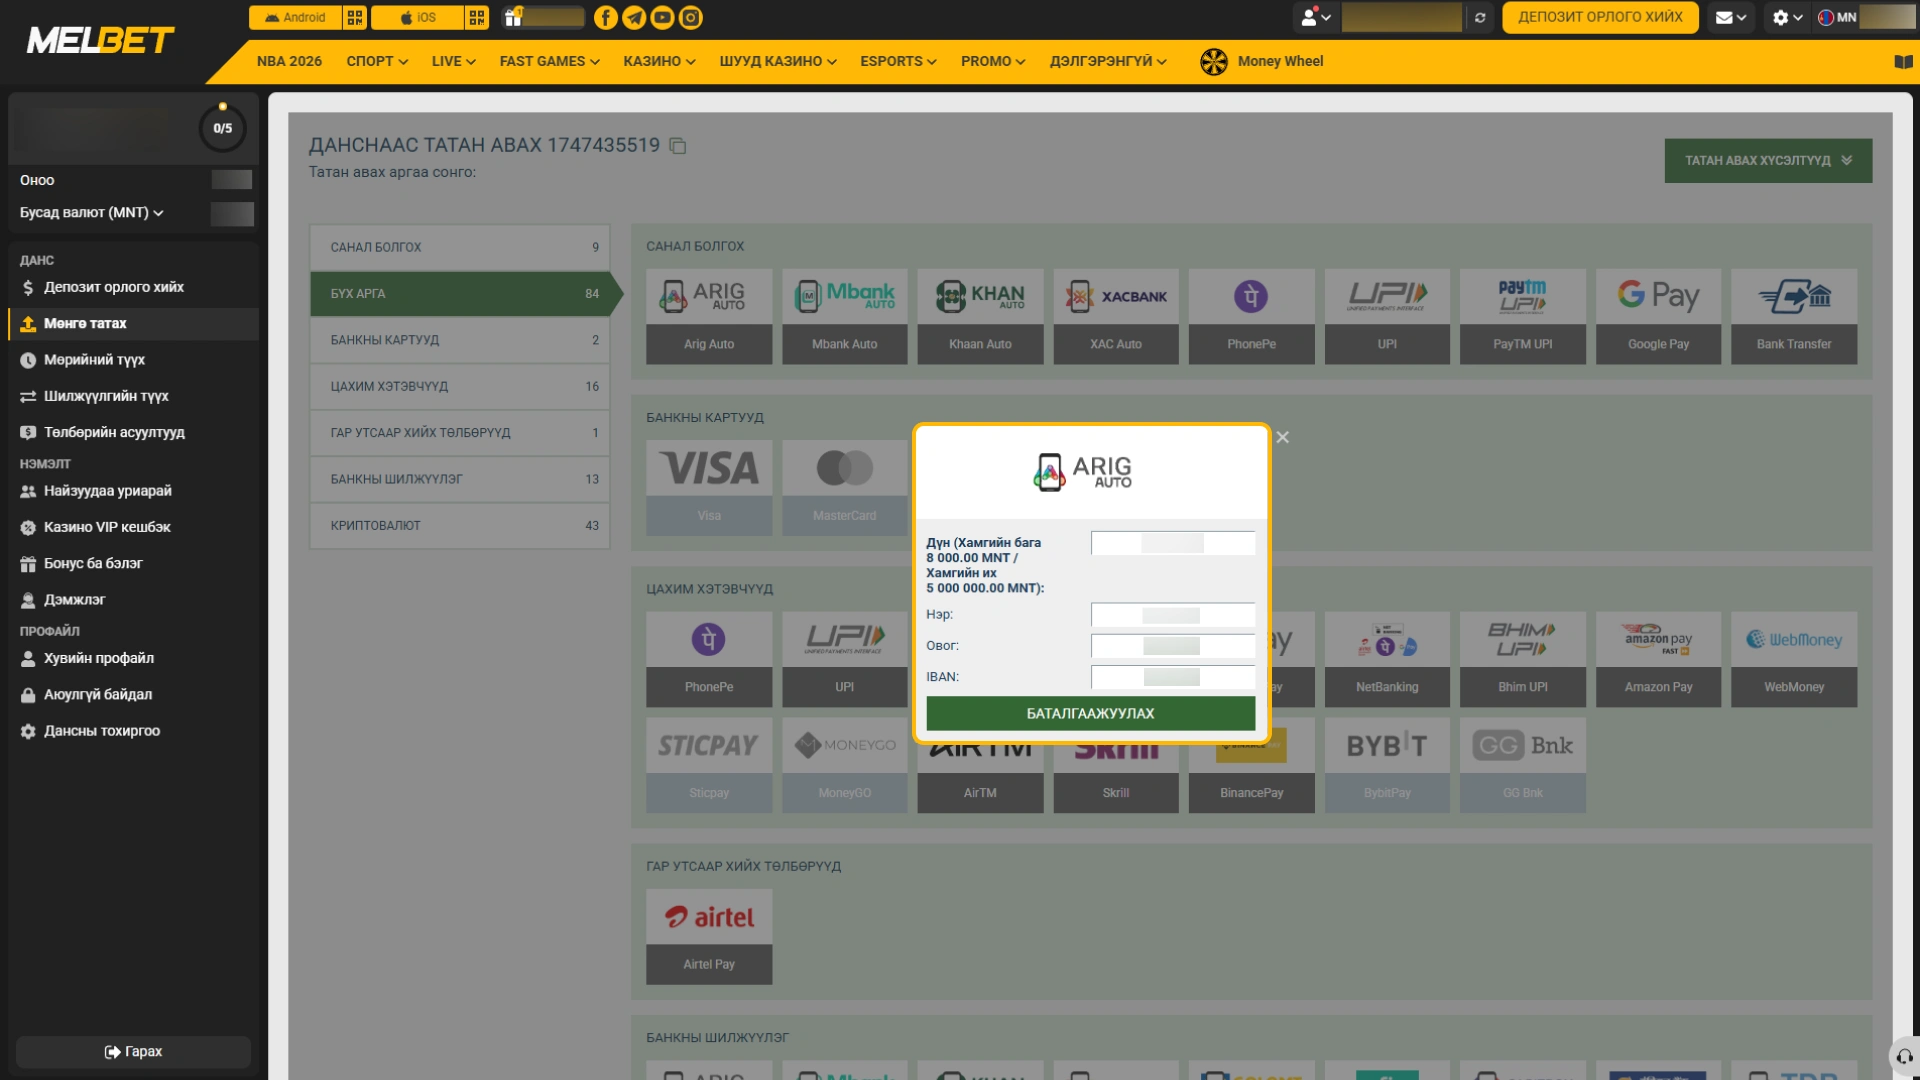Viewport: 1920px width, 1080px height.
Task: Open Мөрийний түүх in sidebar
Action: click(133, 360)
